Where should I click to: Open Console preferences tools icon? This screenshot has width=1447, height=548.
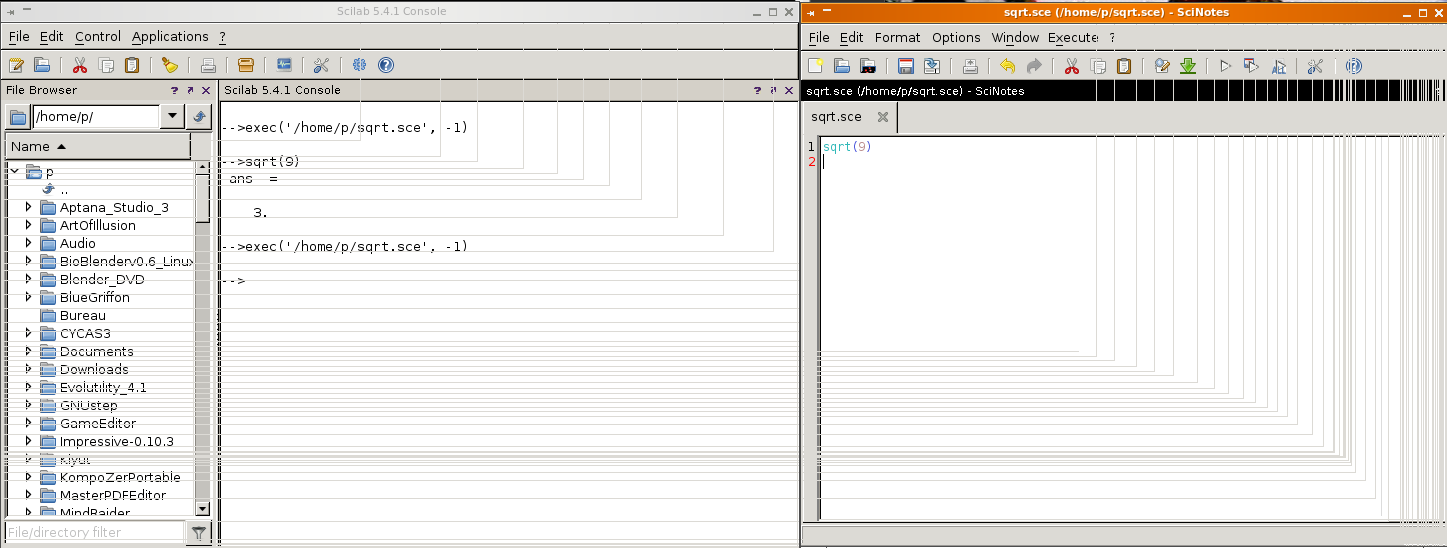click(321, 65)
